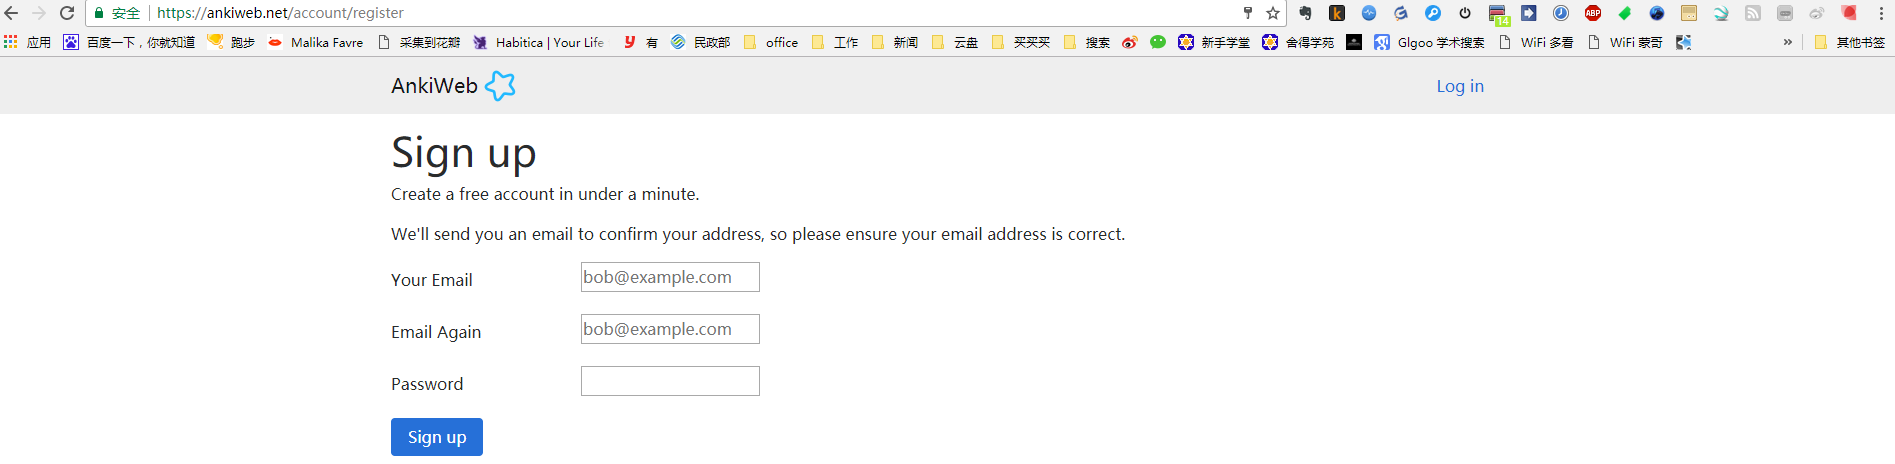The image size is (1895, 464).
Task: Click the Weibo extension icon
Action: point(1129,42)
